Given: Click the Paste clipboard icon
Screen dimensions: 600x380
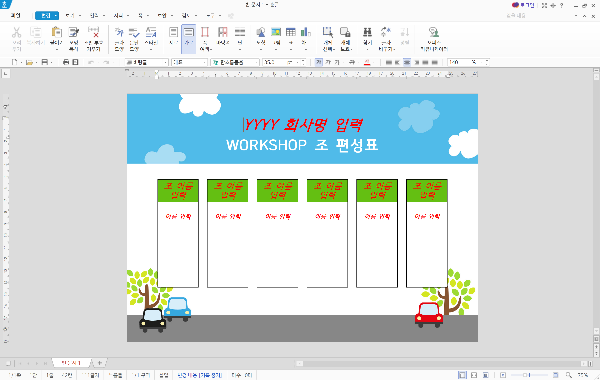Looking at the screenshot, I should point(56,33).
